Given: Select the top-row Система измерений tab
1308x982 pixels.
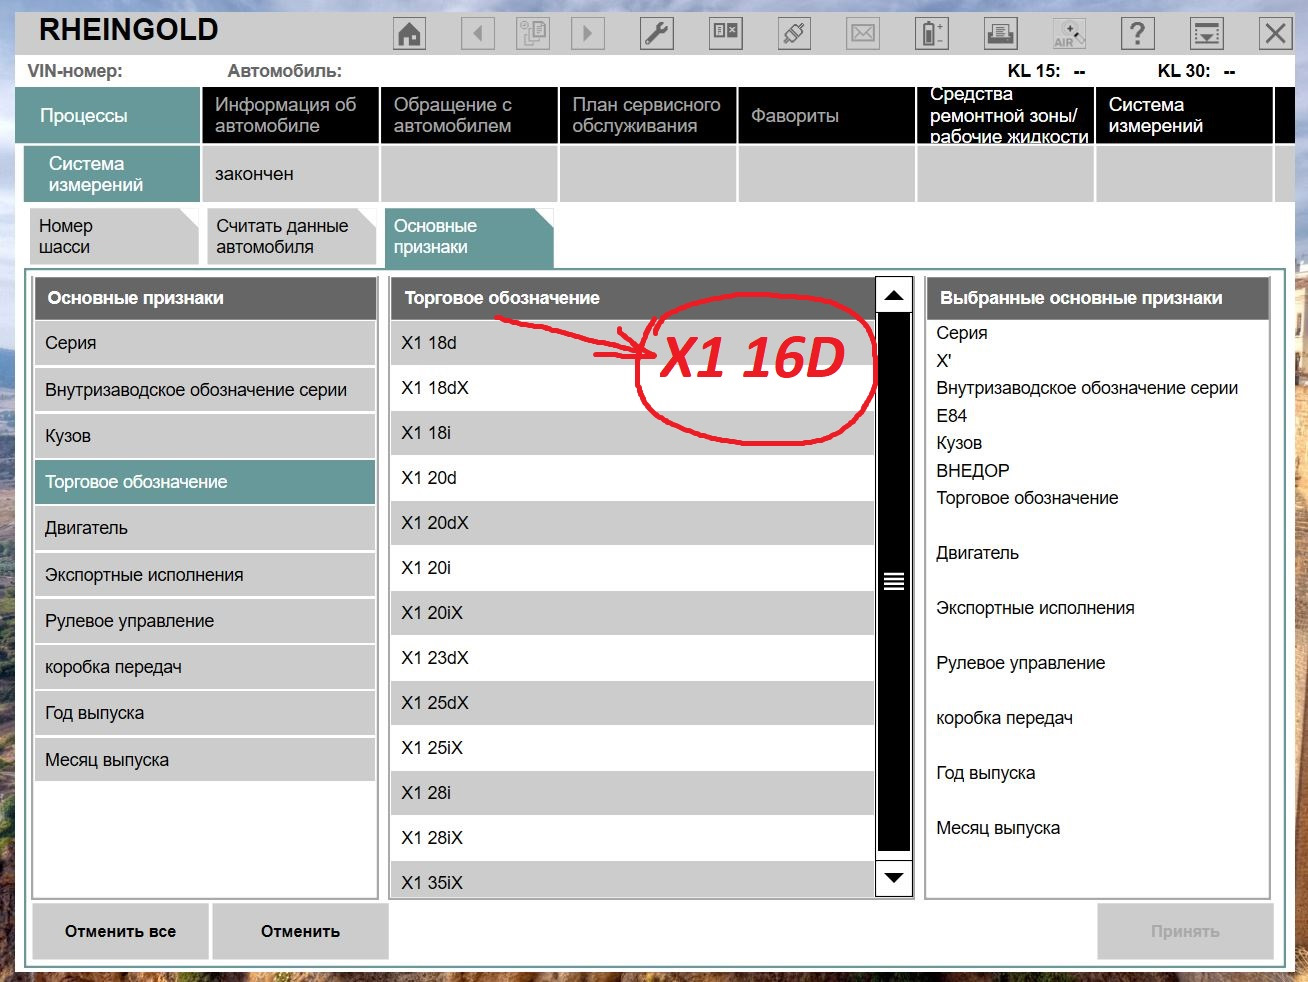Looking at the screenshot, I should [x=1185, y=115].
